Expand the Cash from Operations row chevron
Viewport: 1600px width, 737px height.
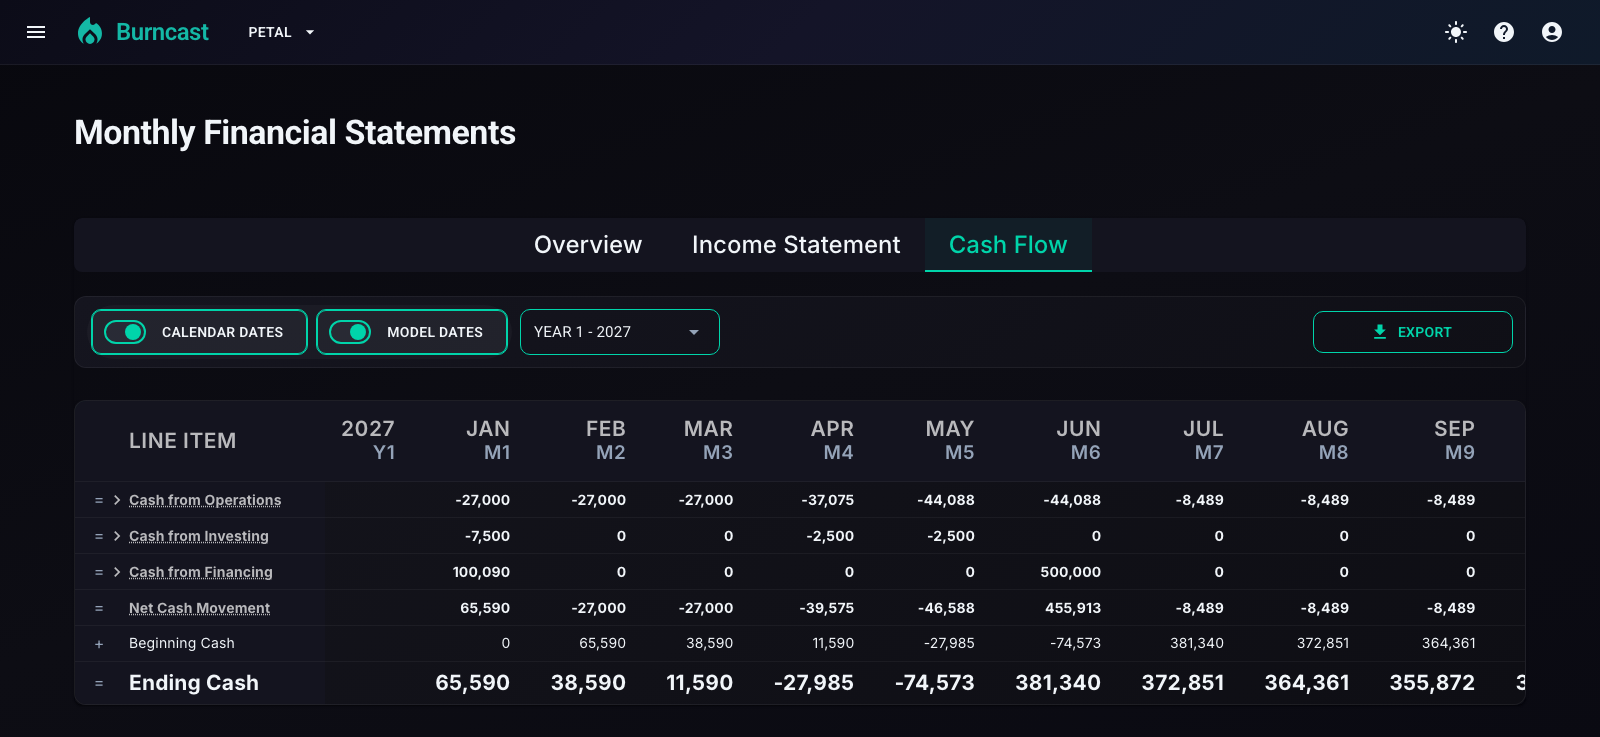pyautogui.click(x=117, y=500)
